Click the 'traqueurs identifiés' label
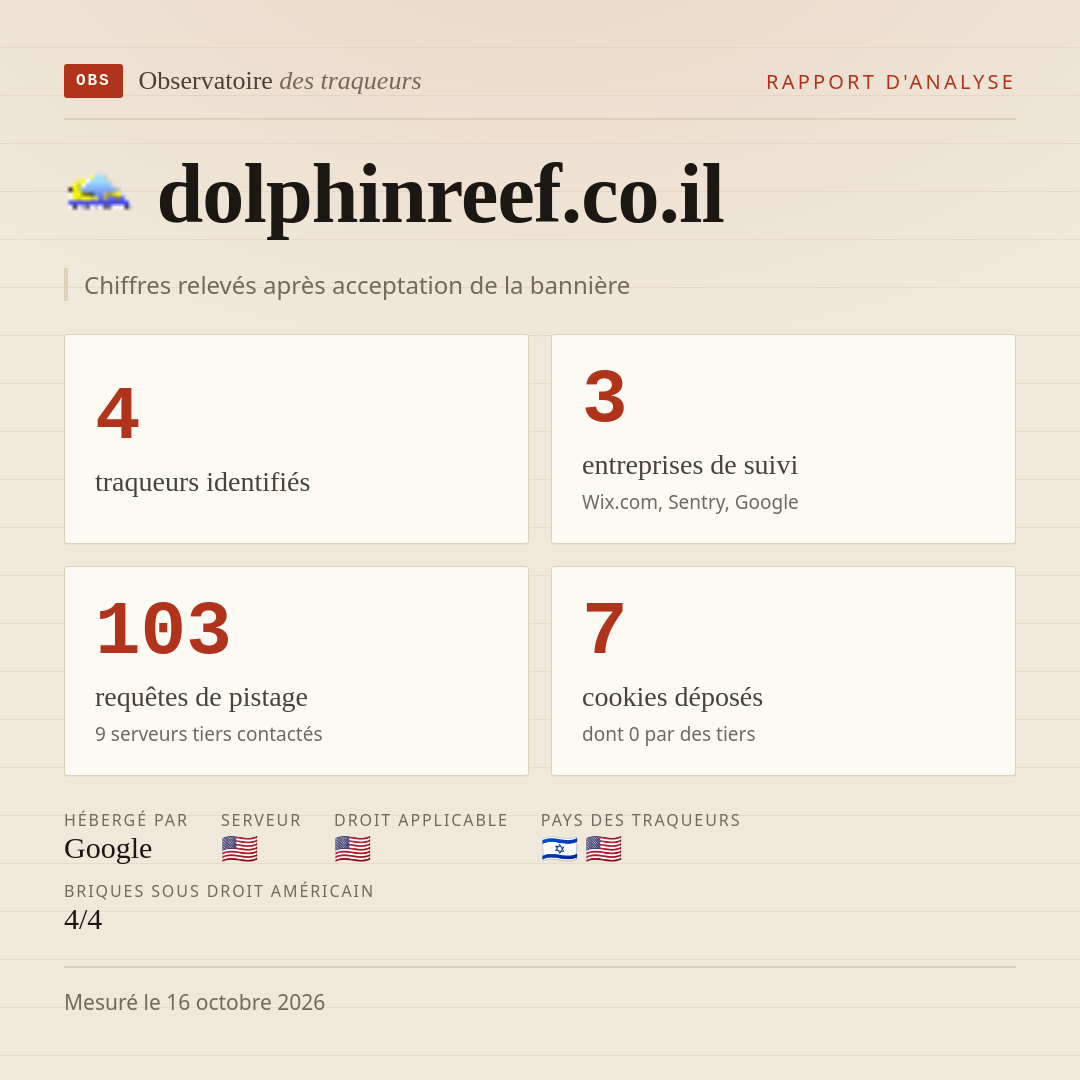This screenshot has width=1080, height=1080. tap(202, 482)
